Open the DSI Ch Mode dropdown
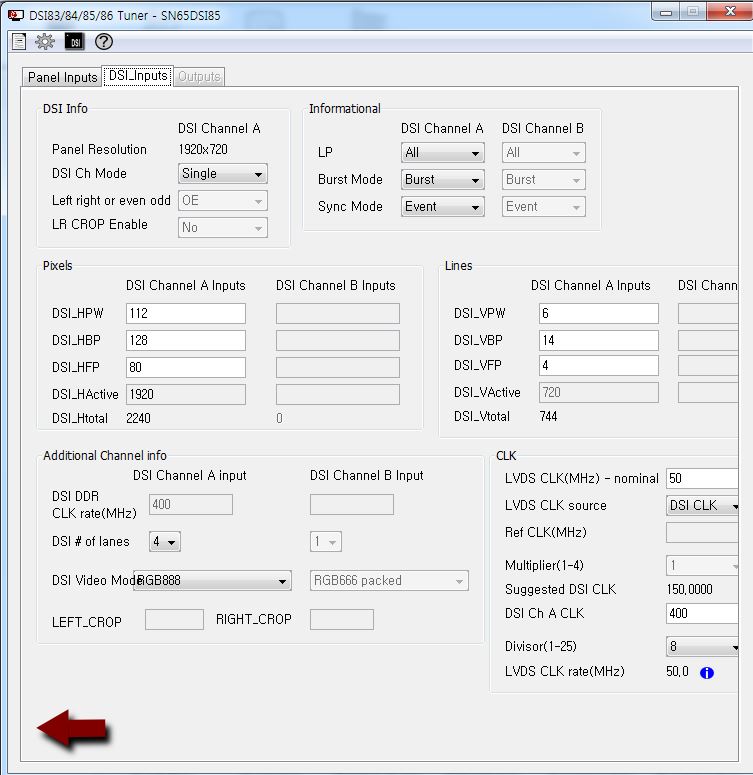The width and height of the screenshot is (753, 775). click(x=222, y=173)
